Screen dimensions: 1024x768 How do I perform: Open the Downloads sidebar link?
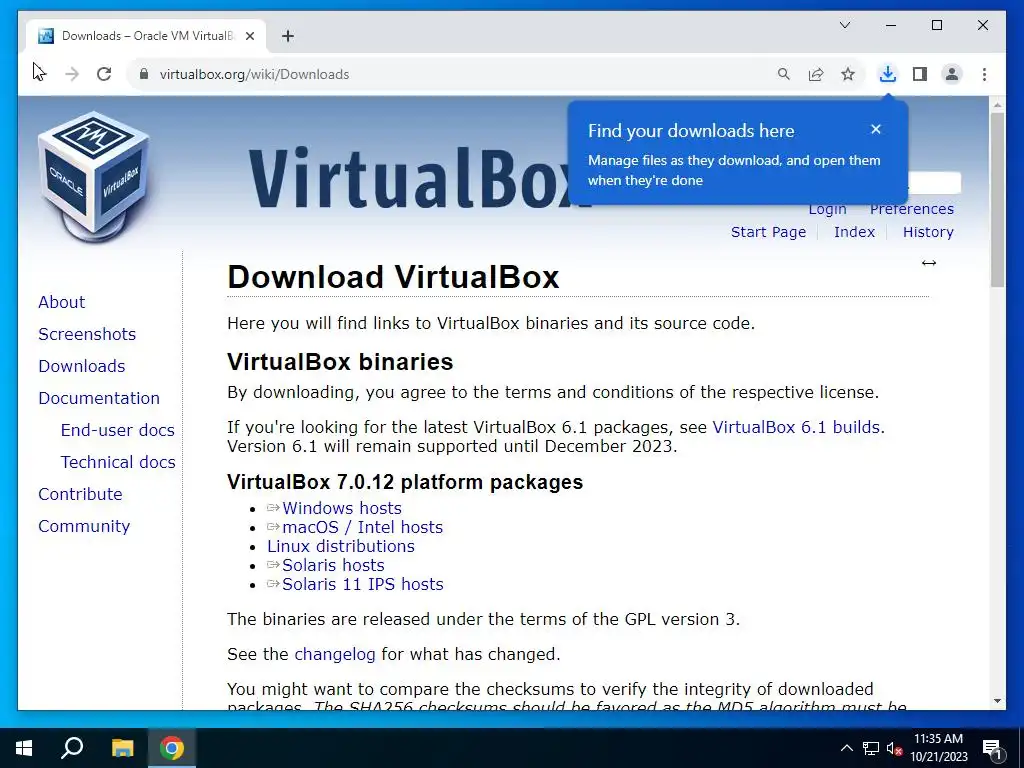click(x=82, y=366)
